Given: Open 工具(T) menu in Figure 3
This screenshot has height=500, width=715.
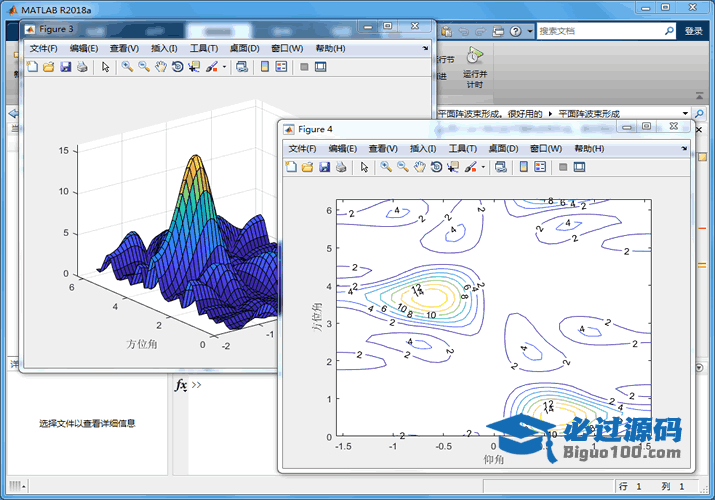Looking at the screenshot, I should pyautogui.click(x=204, y=48).
